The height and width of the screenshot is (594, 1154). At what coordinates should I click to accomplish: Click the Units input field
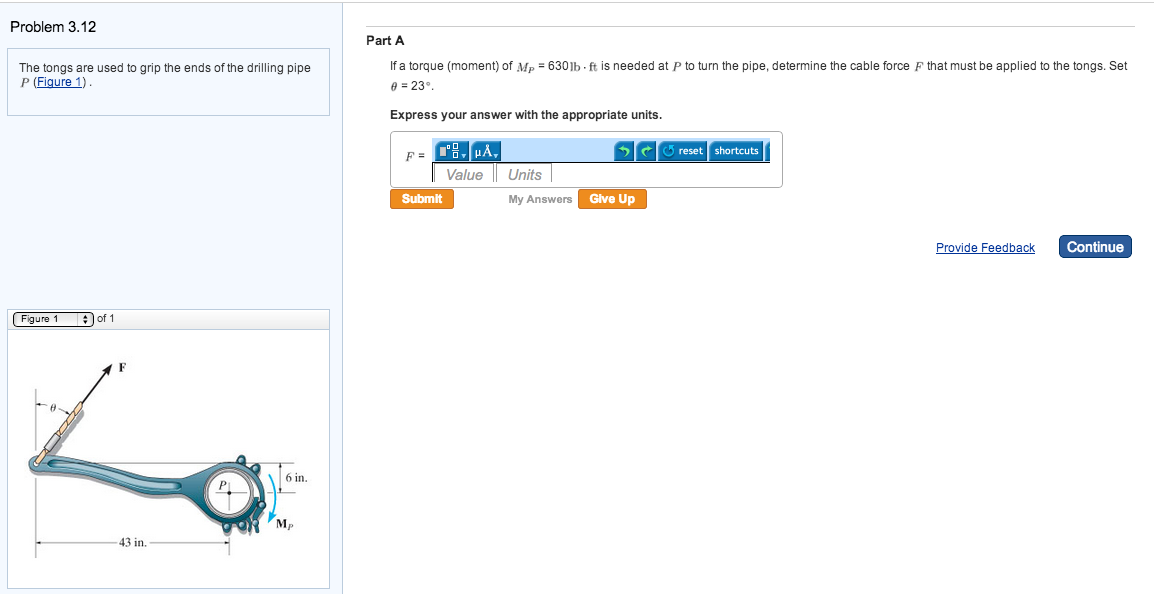coord(524,175)
